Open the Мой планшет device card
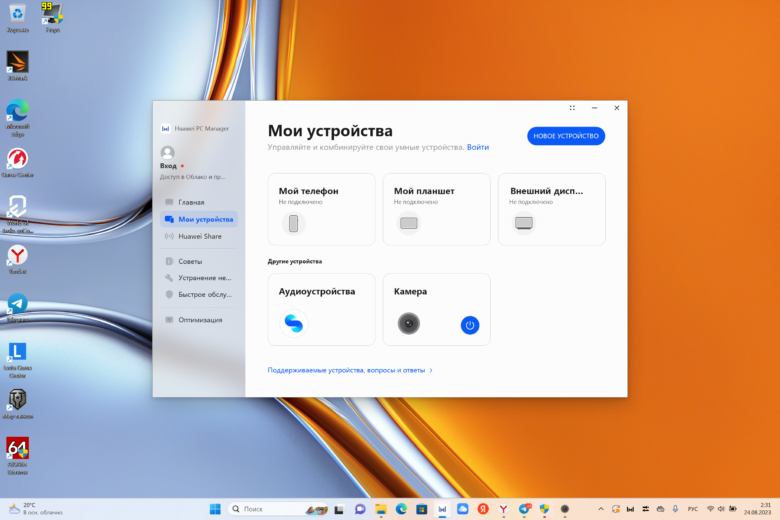Image resolution: width=780 pixels, height=520 pixels. (436, 209)
